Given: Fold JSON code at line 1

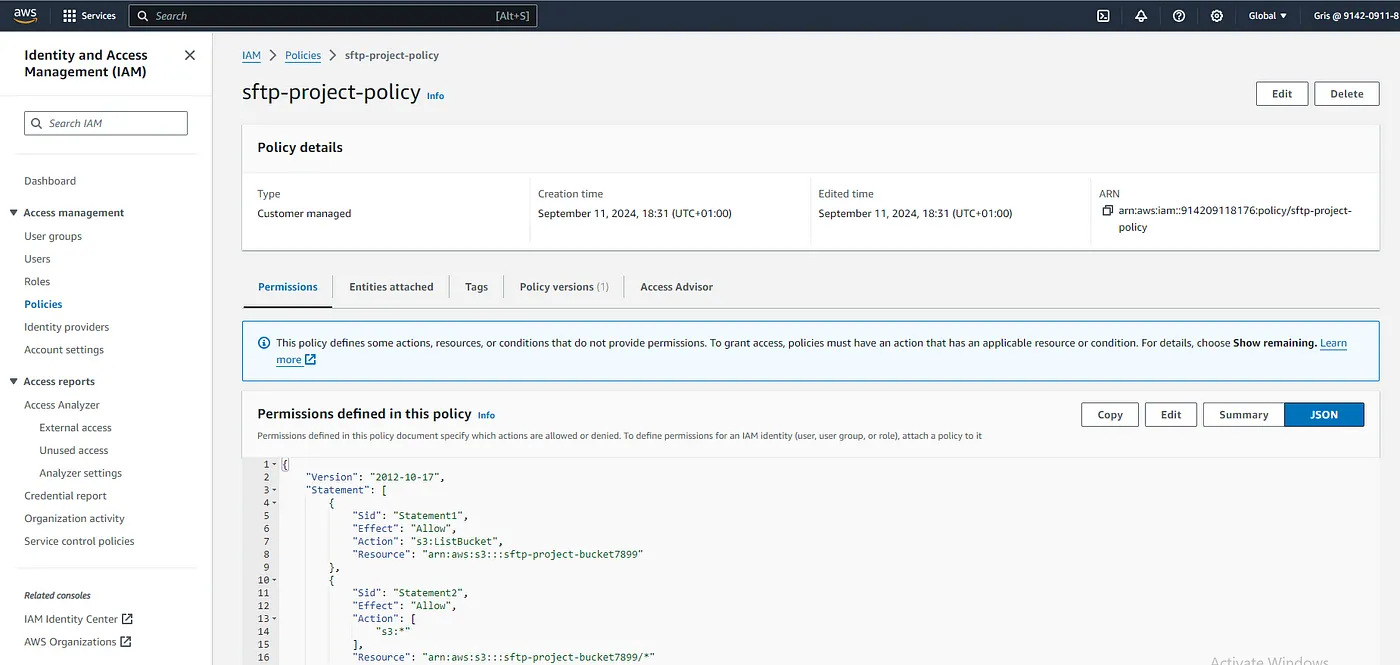Looking at the screenshot, I should pyautogui.click(x=275, y=465).
